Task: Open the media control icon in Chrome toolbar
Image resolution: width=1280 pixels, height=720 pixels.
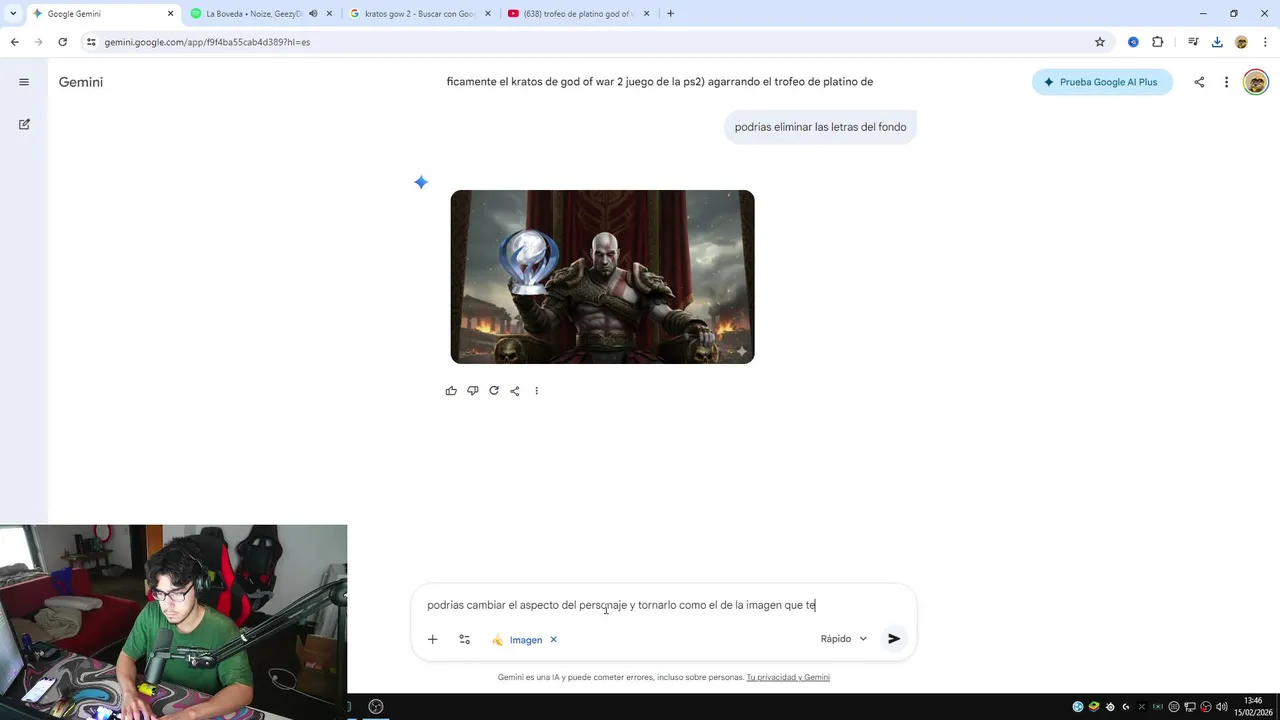Action: coord(1193,42)
